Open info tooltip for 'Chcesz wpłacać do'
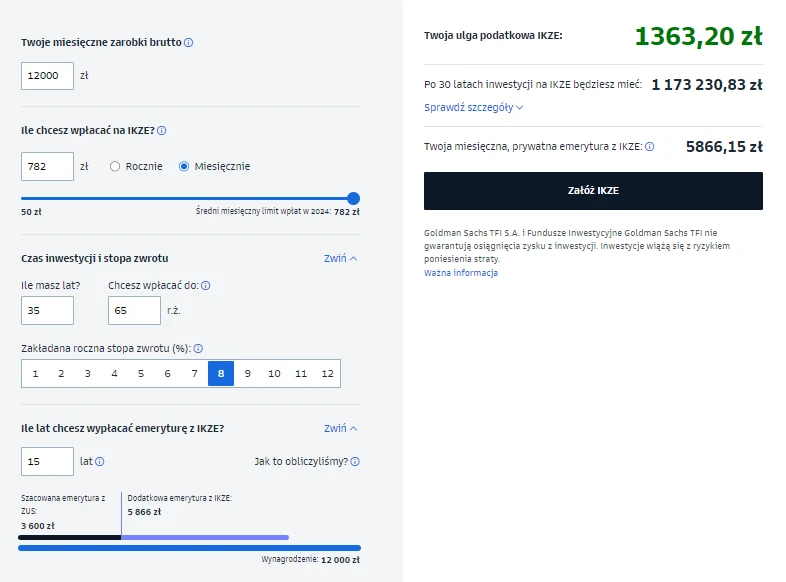Screen dimensions: 786x582 pyautogui.click(x=206, y=285)
